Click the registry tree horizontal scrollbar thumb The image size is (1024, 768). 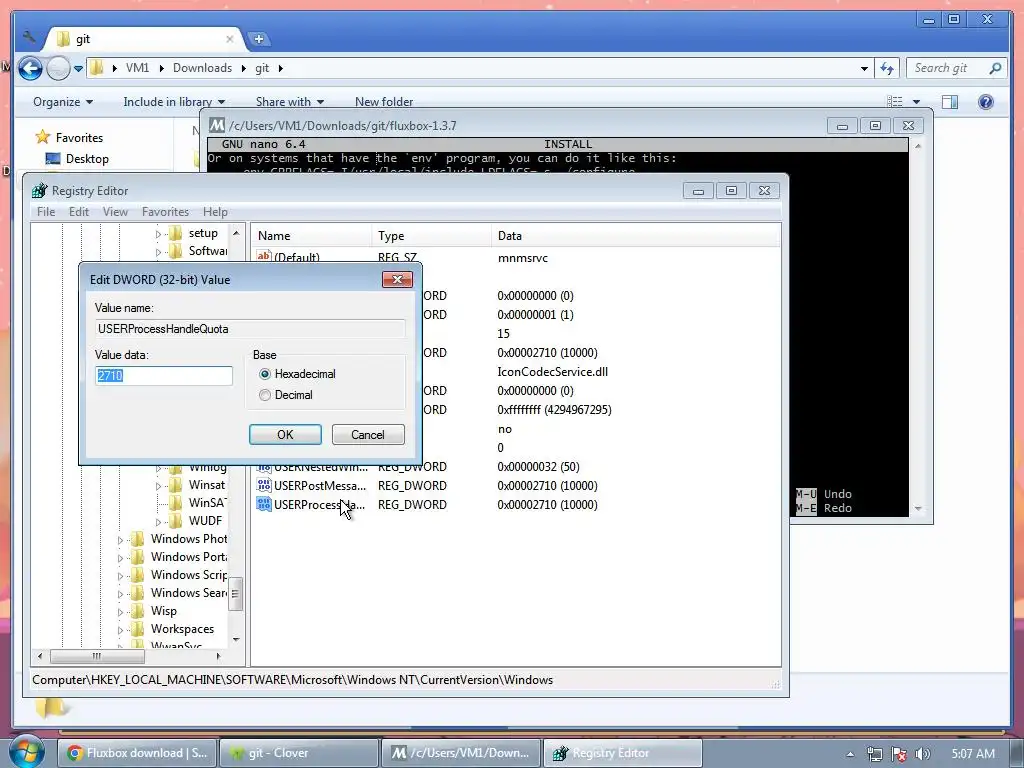tap(97, 656)
